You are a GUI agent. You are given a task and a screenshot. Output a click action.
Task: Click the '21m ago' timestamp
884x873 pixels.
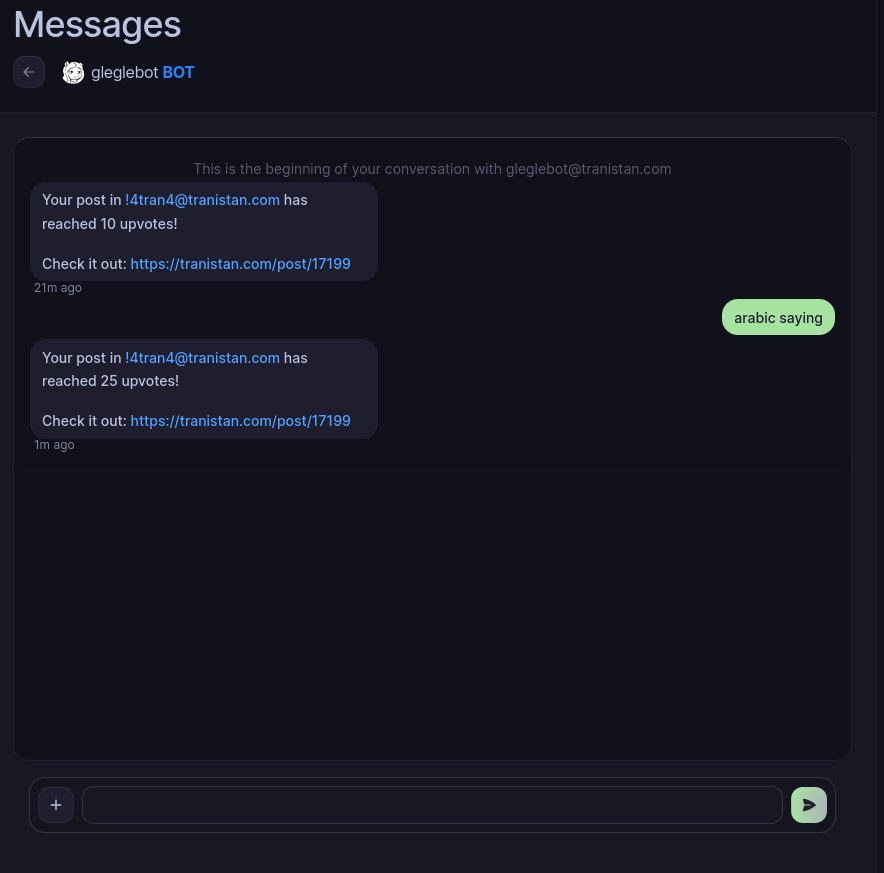tap(58, 288)
